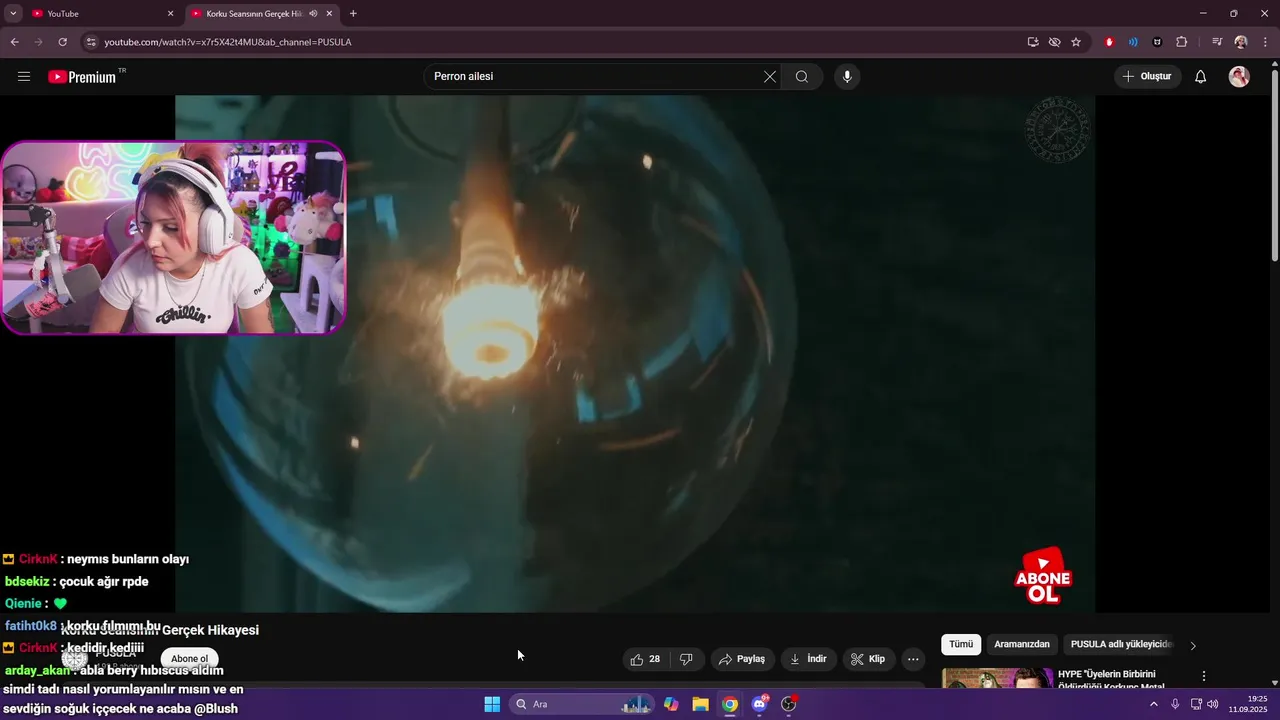Reload the current page
The width and height of the screenshot is (1280, 720).
[x=62, y=42]
